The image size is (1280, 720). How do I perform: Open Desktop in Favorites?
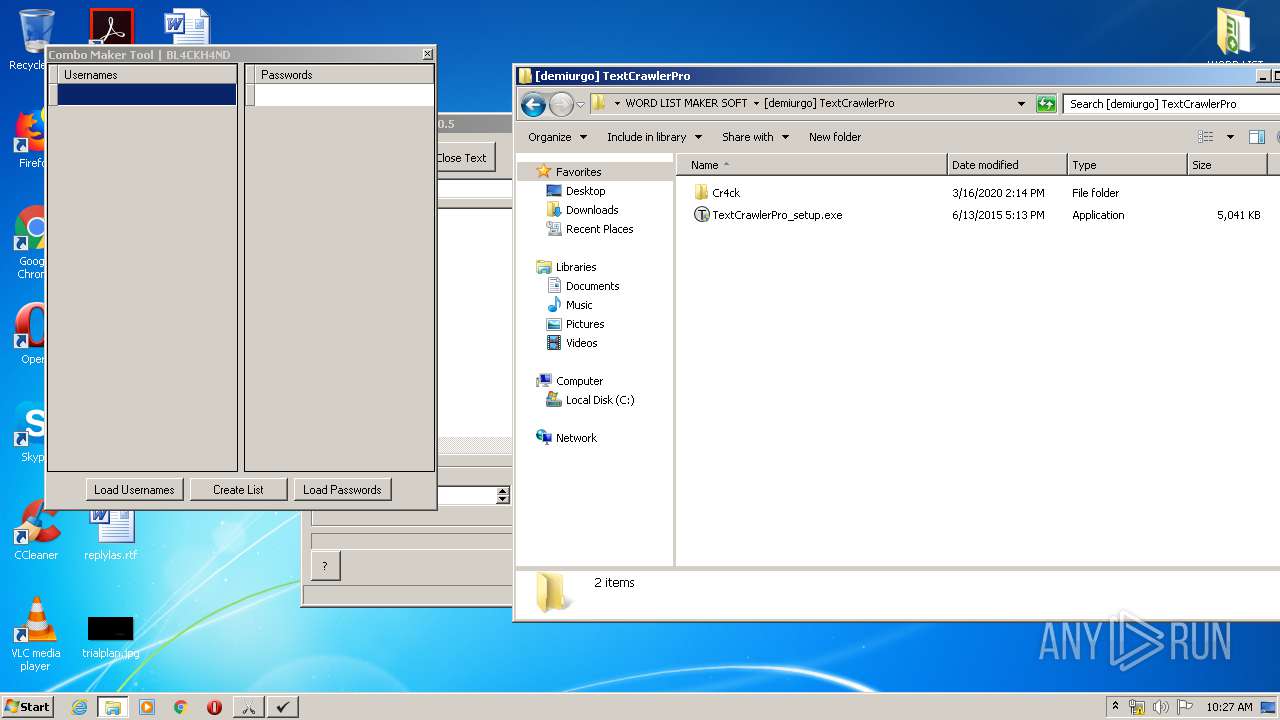pos(585,191)
